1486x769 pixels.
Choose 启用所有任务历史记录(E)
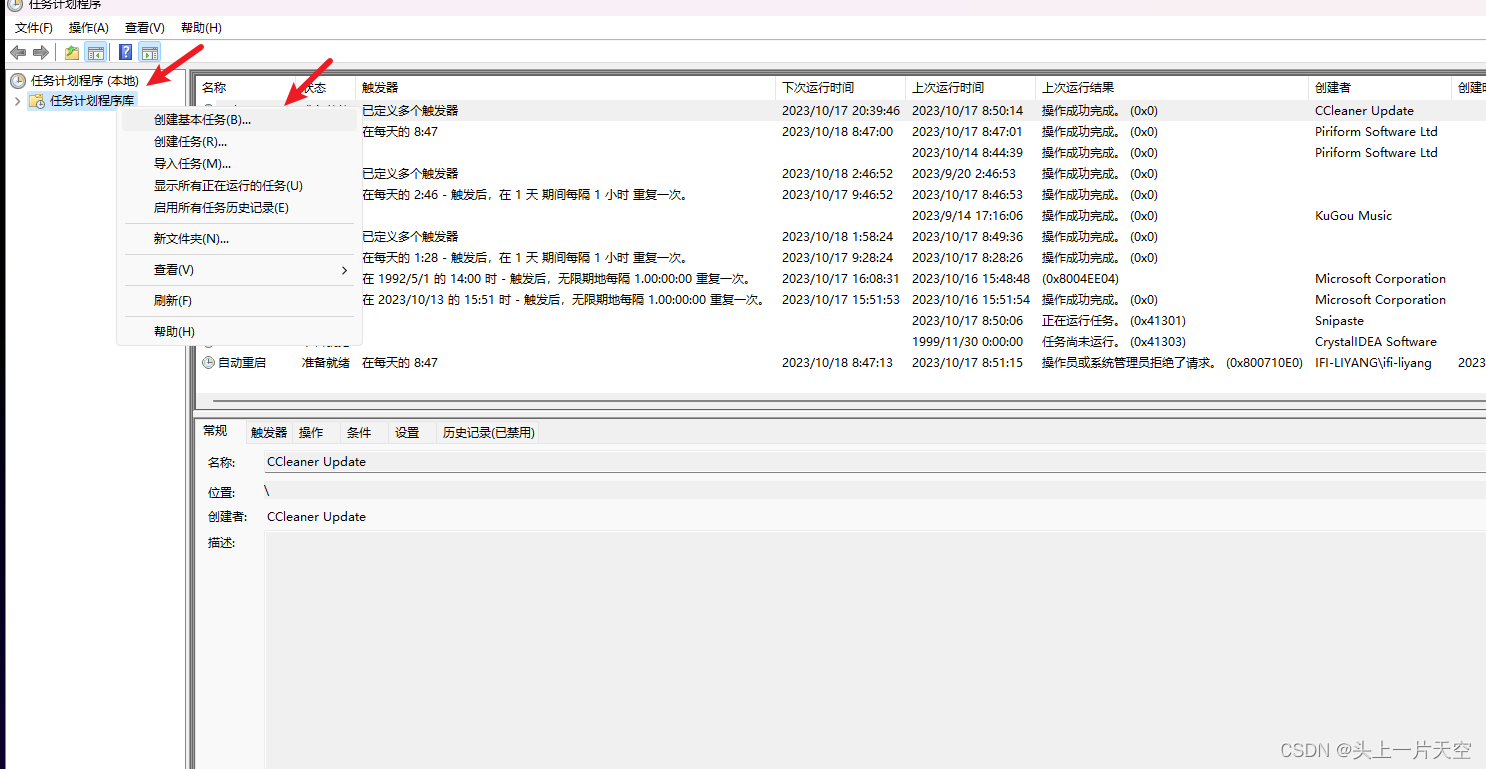[x=238, y=208]
